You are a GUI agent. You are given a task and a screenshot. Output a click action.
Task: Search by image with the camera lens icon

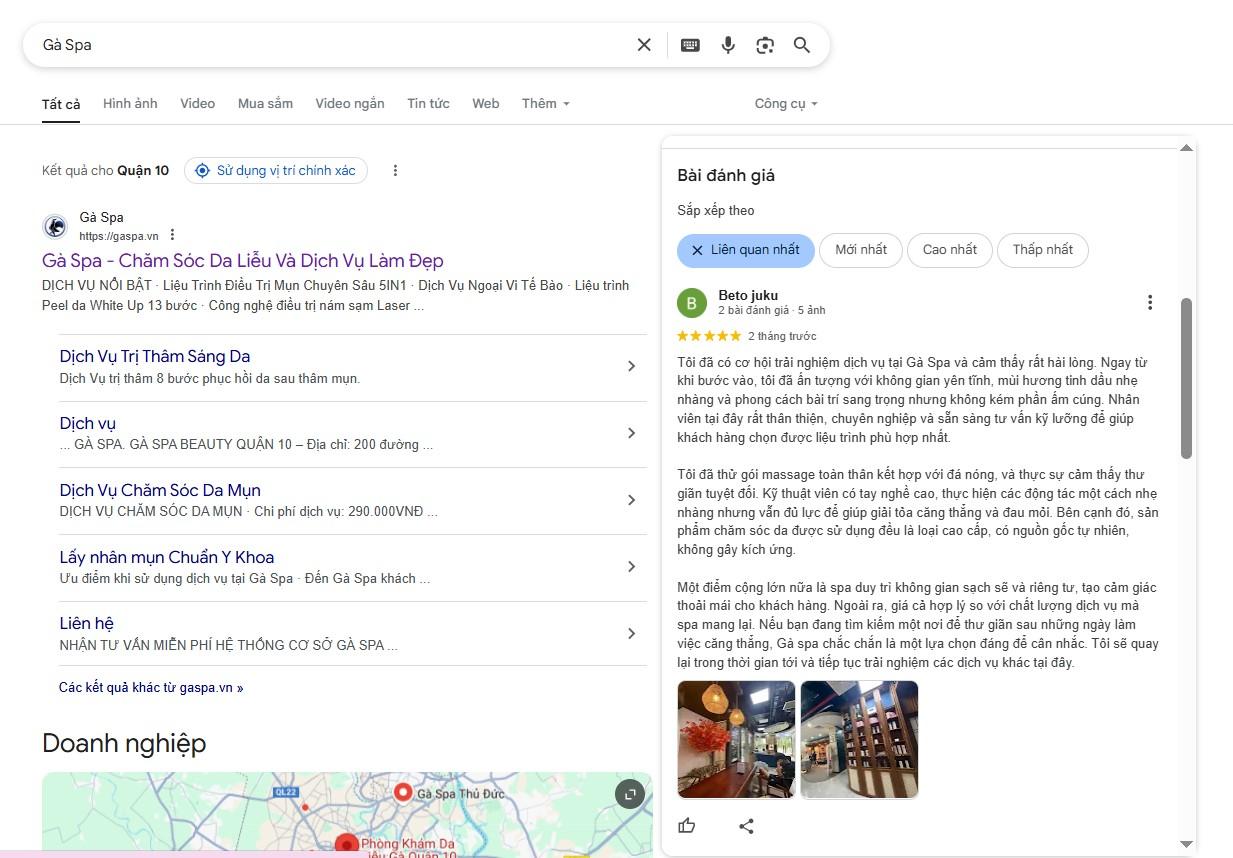point(765,45)
